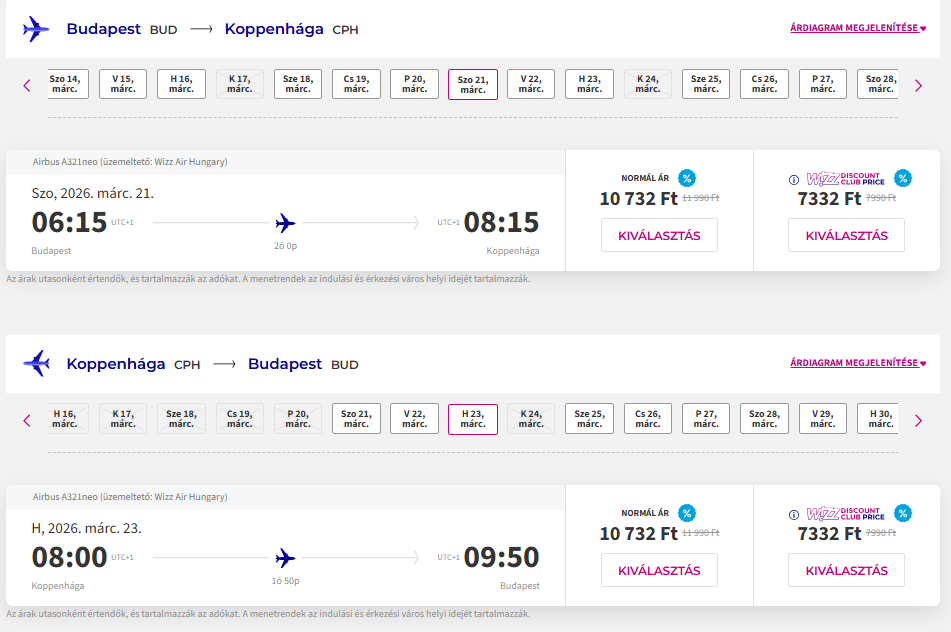Viewport: 951px width, 632px height.
Task: Select return date P 27, márc.
Action: point(706,419)
